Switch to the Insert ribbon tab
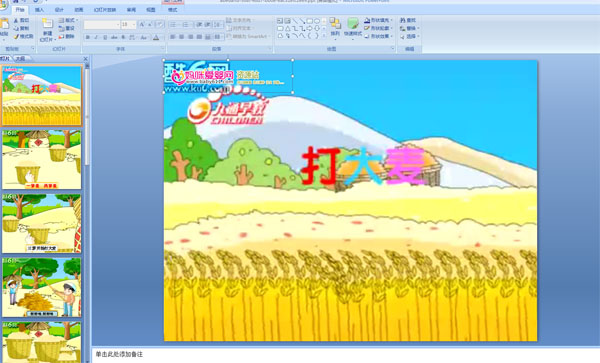This screenshot has width=600, height=363. pos(39,10)
